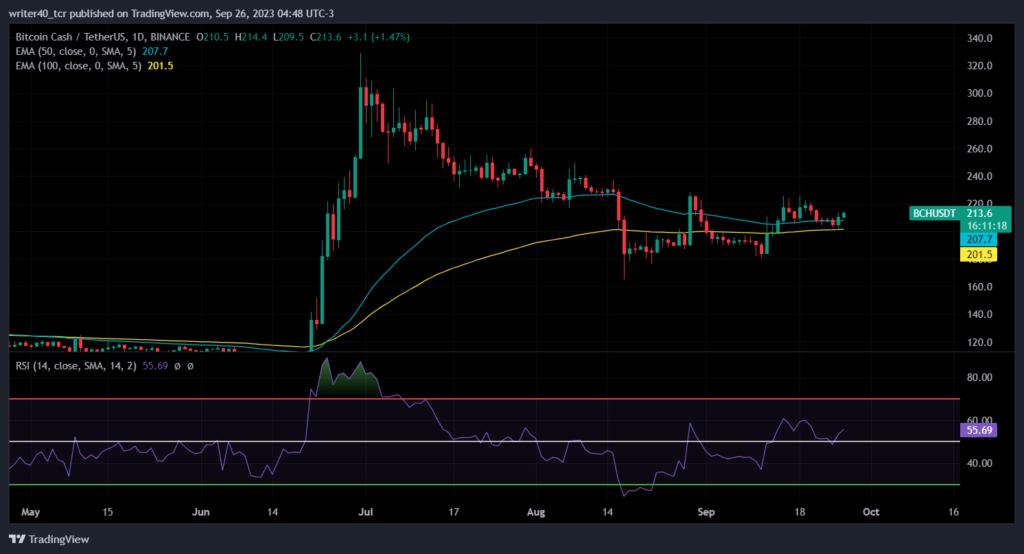
Task: Click the 320.0 price axis label
Action: [x=979, y=65]
